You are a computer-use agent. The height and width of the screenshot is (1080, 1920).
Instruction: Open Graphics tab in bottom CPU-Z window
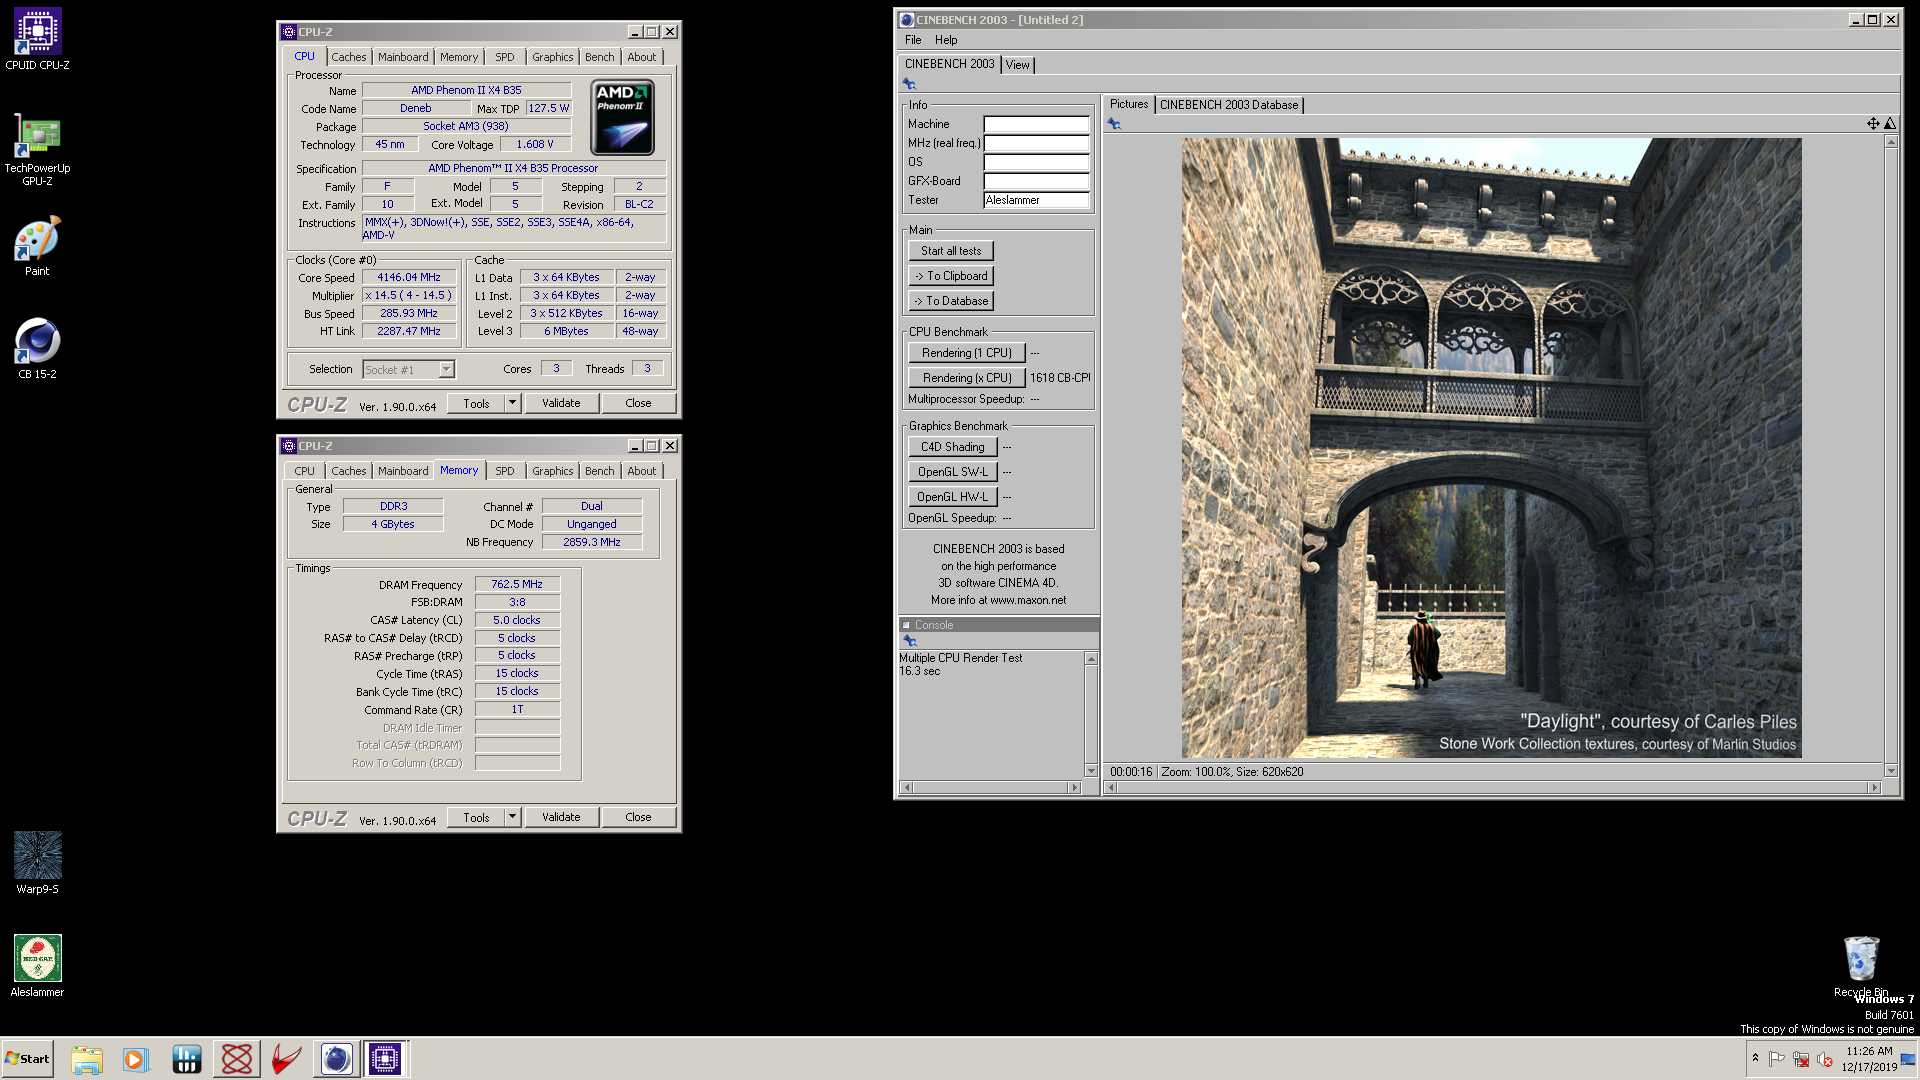coord(552,471)
